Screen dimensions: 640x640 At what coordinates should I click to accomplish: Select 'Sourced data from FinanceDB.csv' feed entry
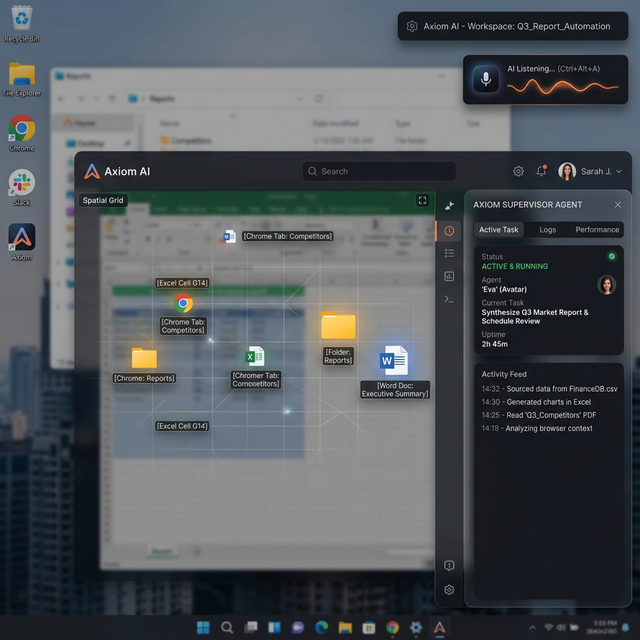coord(549,389)
